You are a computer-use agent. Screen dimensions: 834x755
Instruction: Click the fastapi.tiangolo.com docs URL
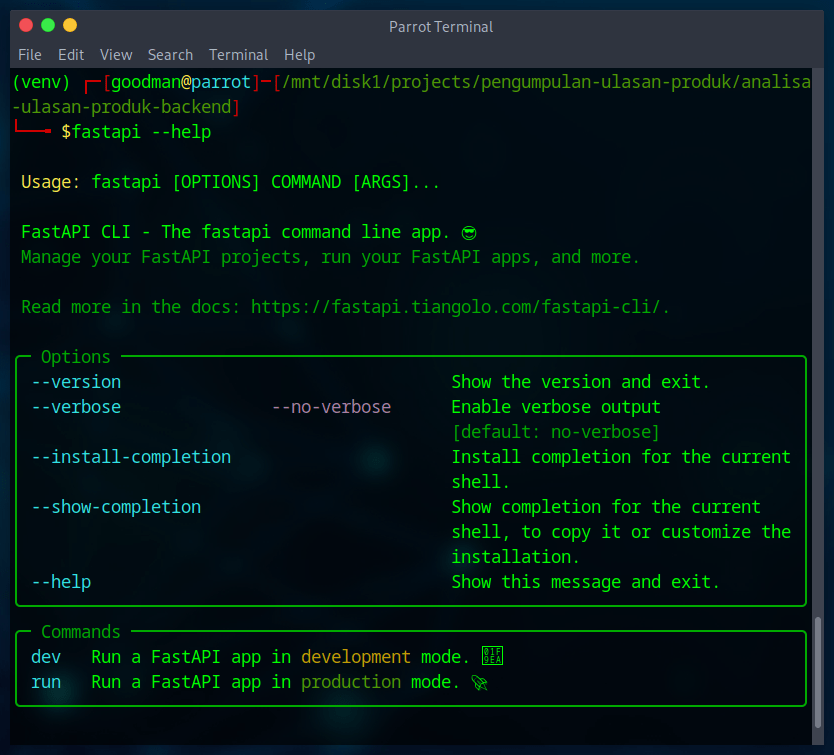(460, 307)
